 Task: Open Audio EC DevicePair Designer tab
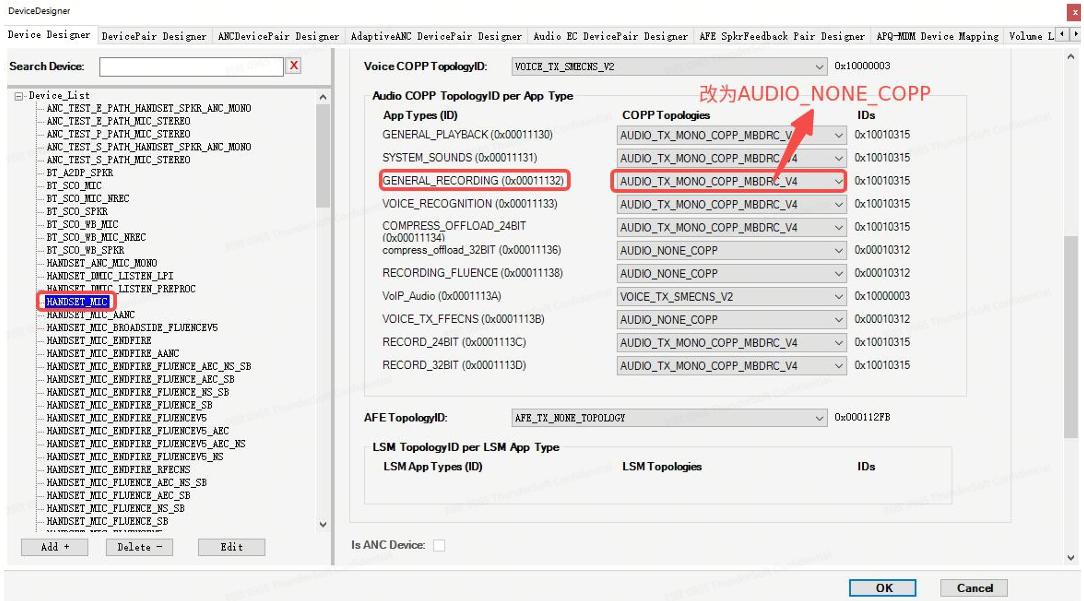610,36
